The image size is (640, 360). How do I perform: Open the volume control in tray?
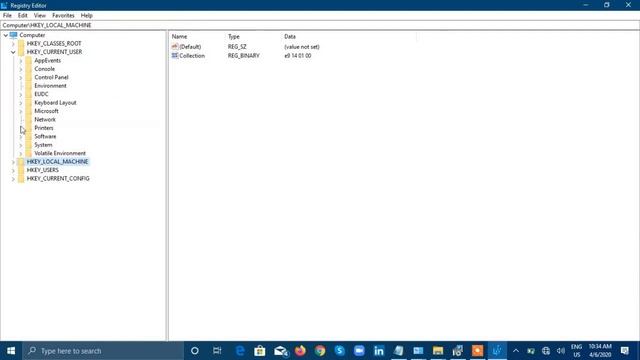[x=561, y=351]
